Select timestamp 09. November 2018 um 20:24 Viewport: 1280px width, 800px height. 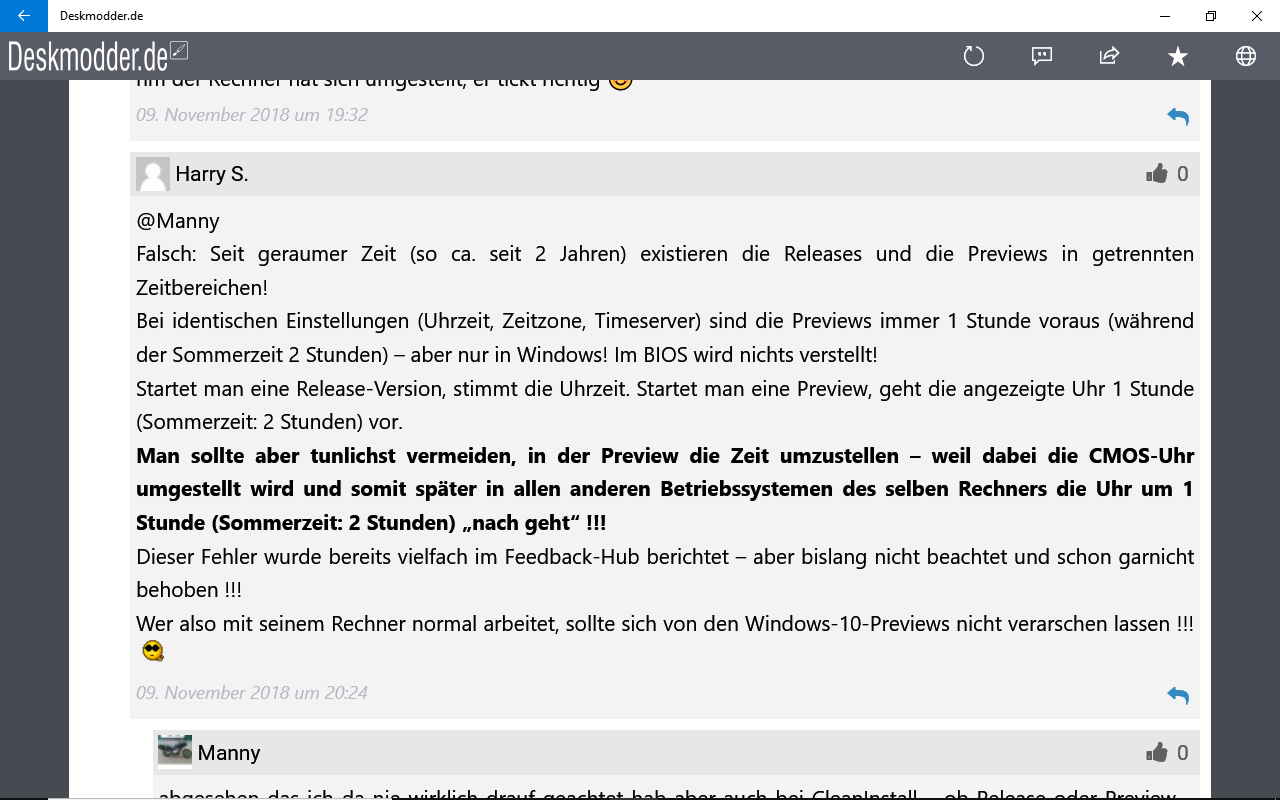coord(252,693)
